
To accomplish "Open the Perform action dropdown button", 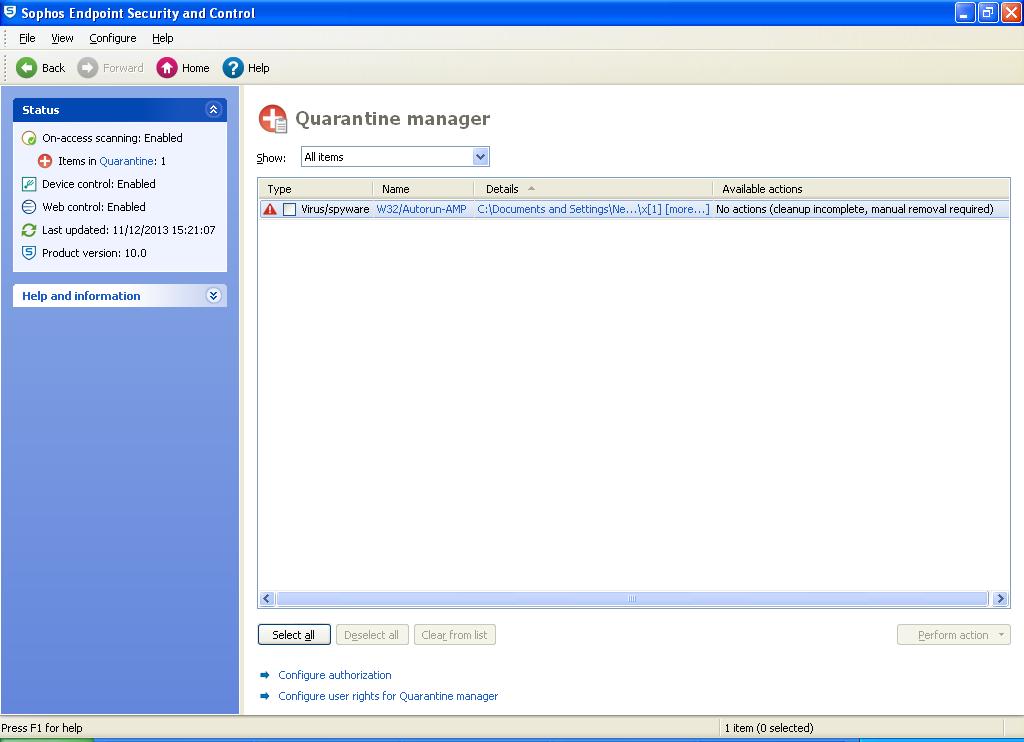I will 953,635.
